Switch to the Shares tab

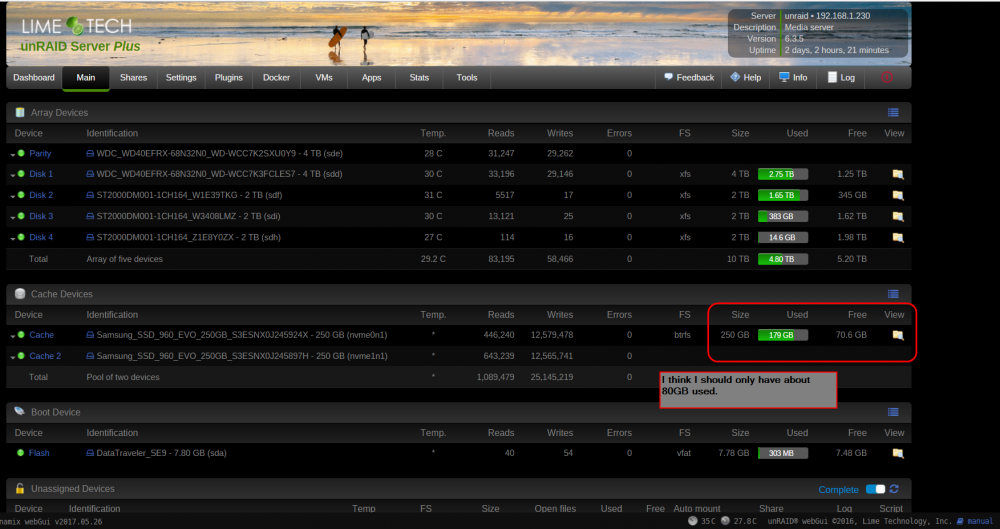pos(133,77)
